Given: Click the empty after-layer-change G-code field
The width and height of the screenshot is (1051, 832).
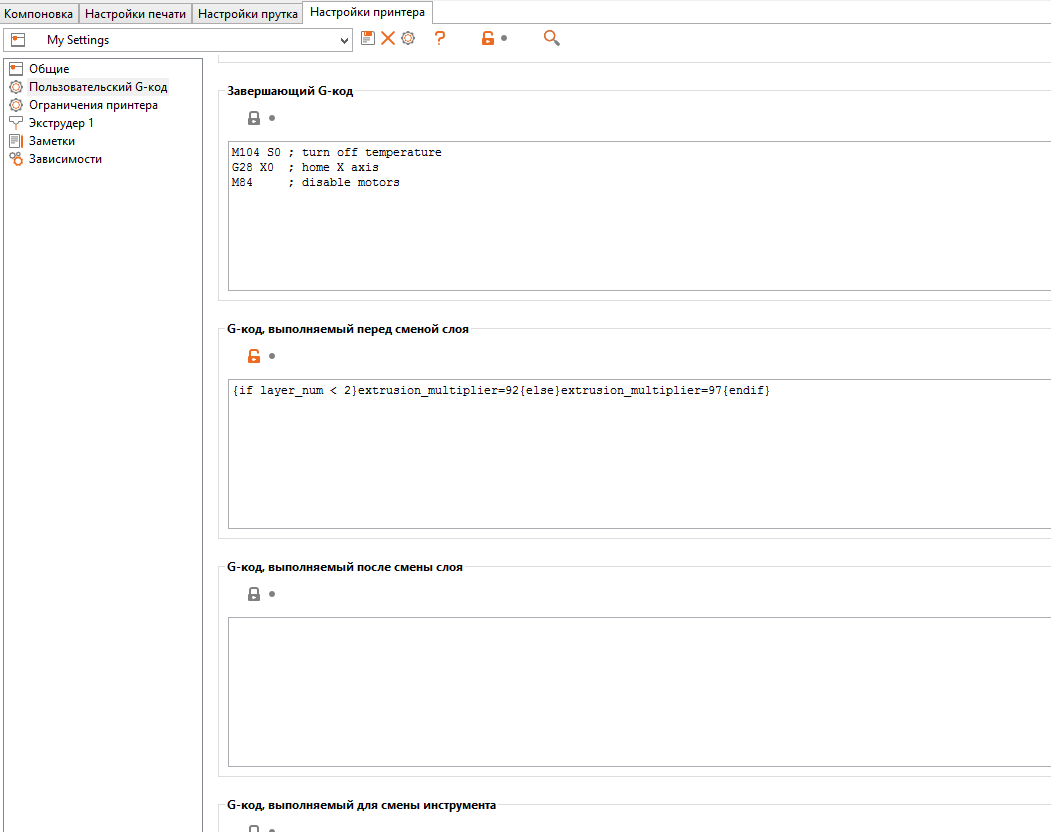Looking at the screenshot, I should tap(638, 691).
